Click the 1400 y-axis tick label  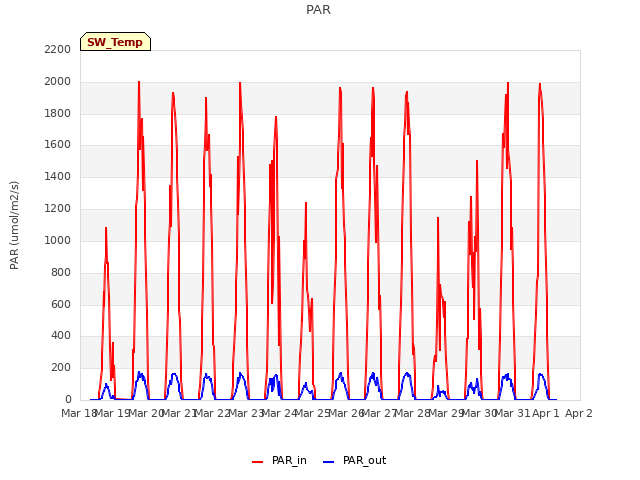click(58, 176)
